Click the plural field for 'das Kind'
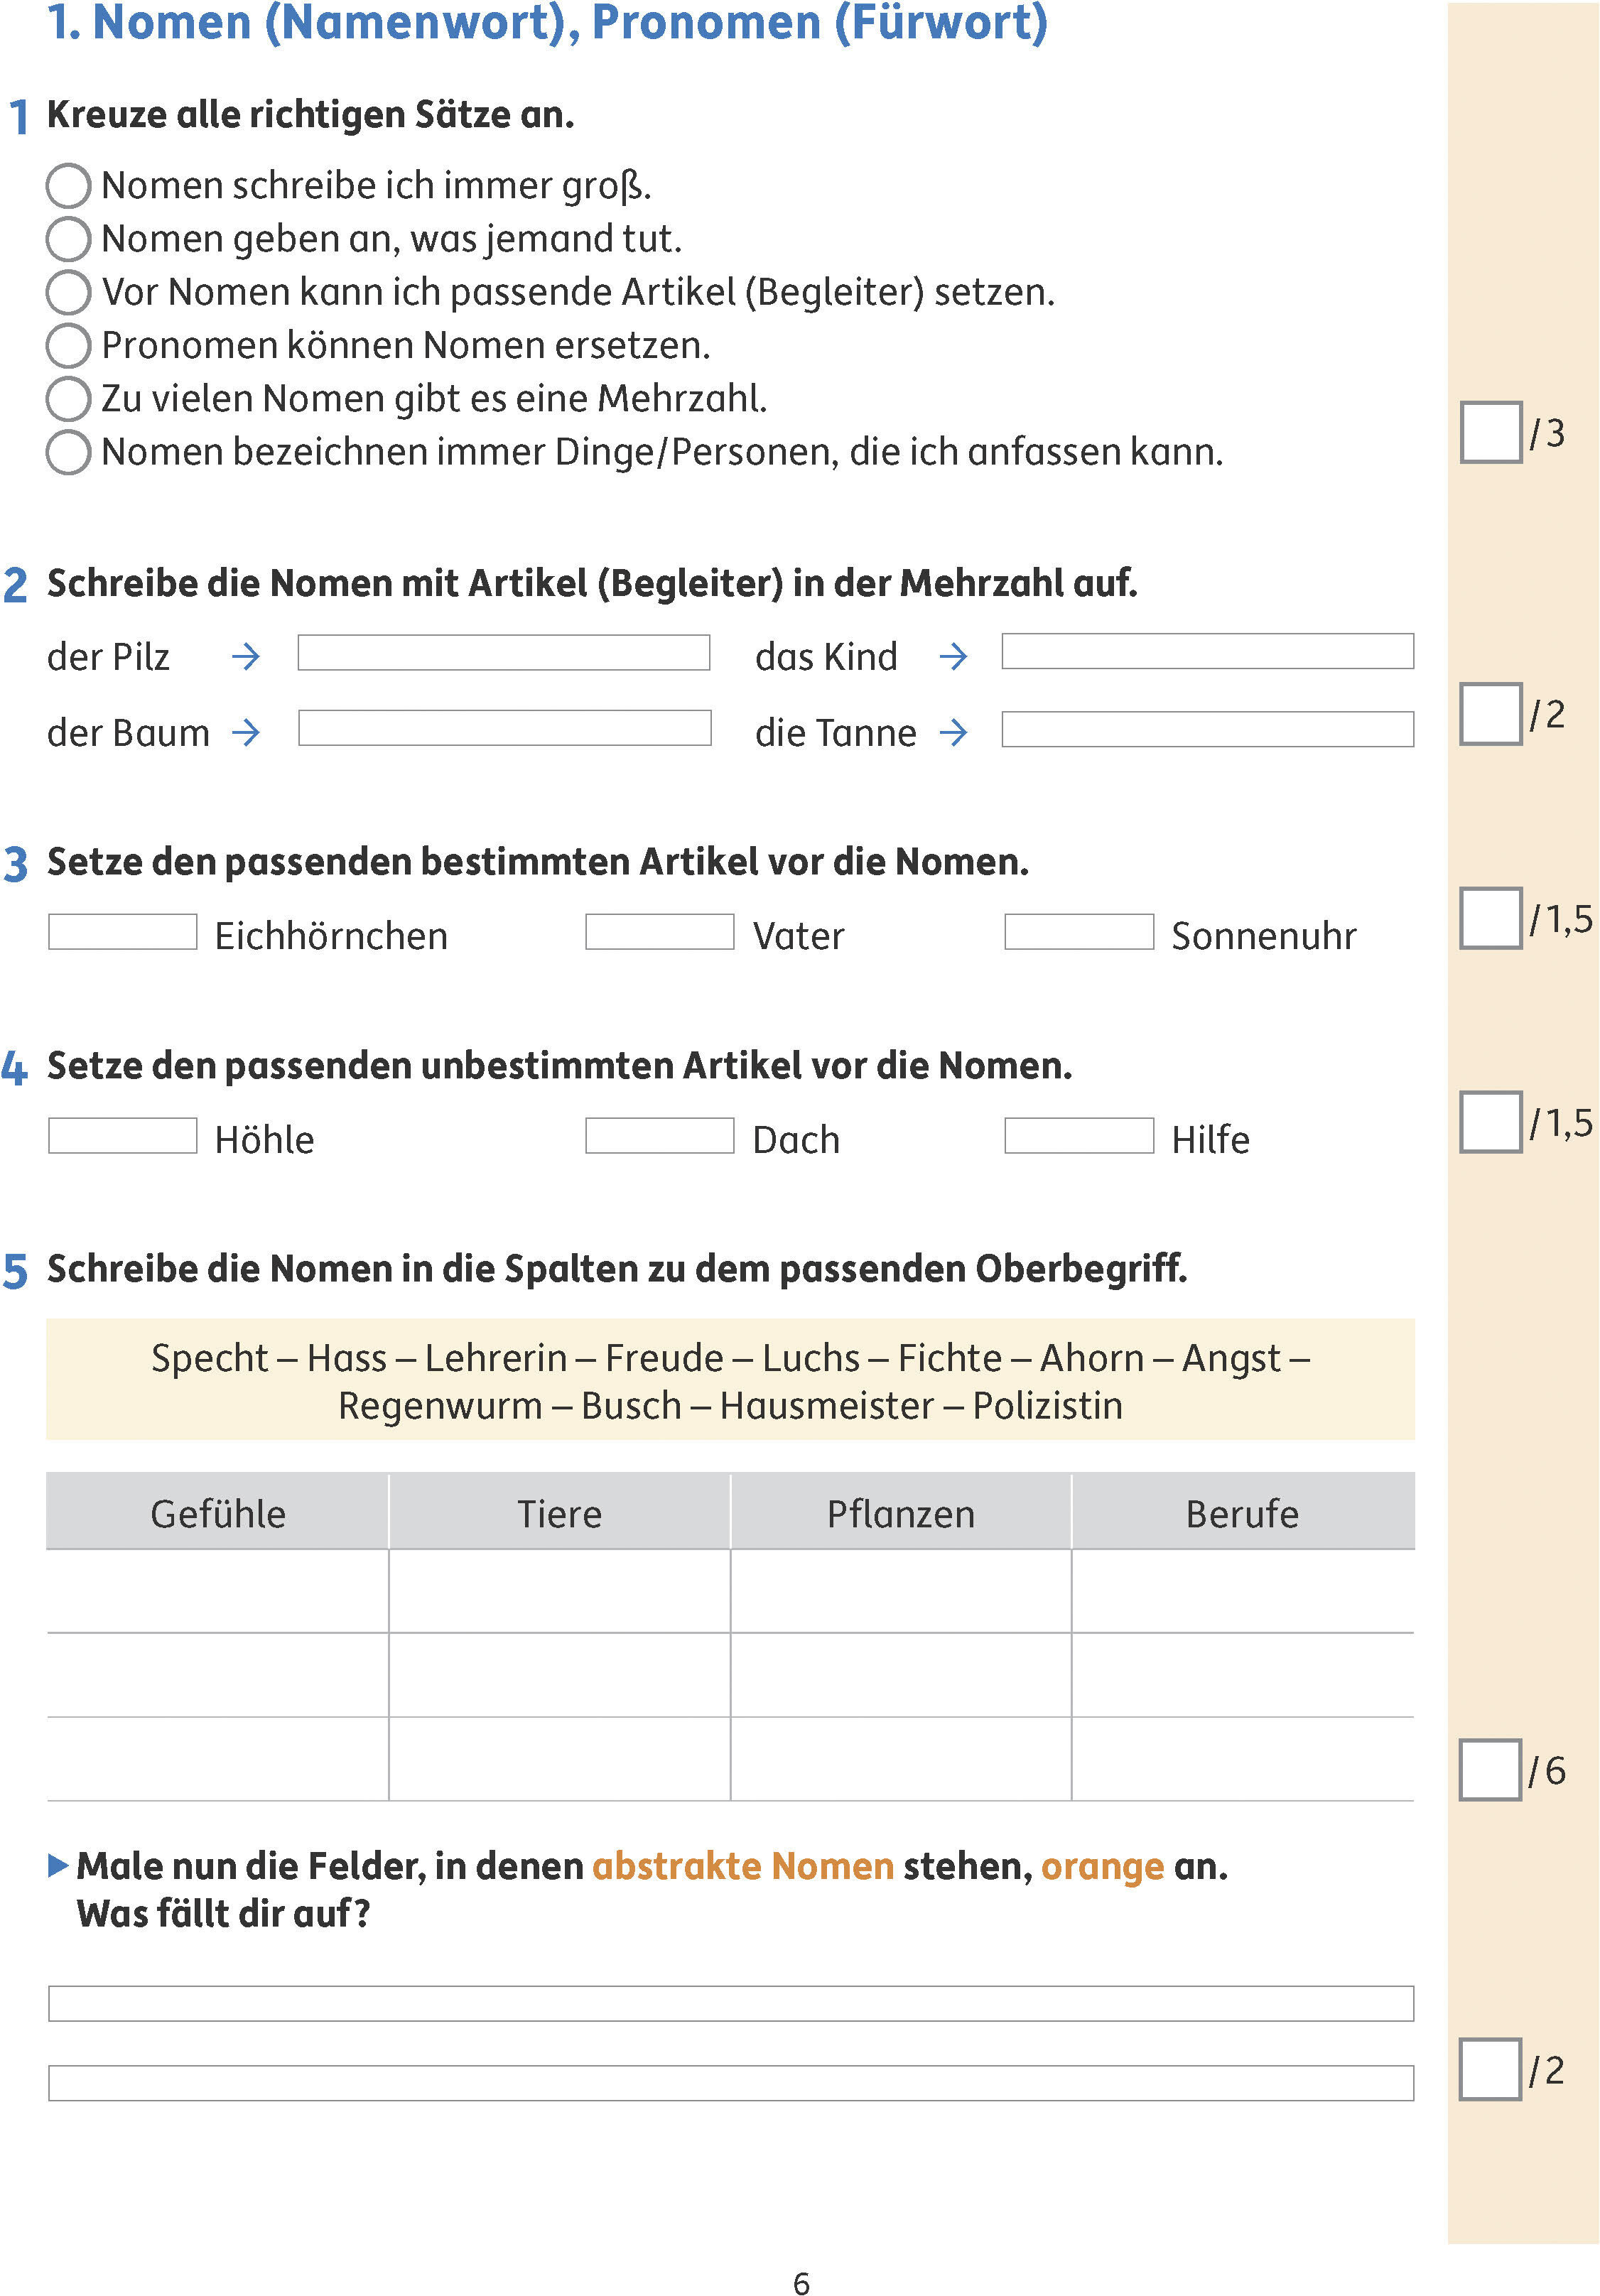 1208,651
